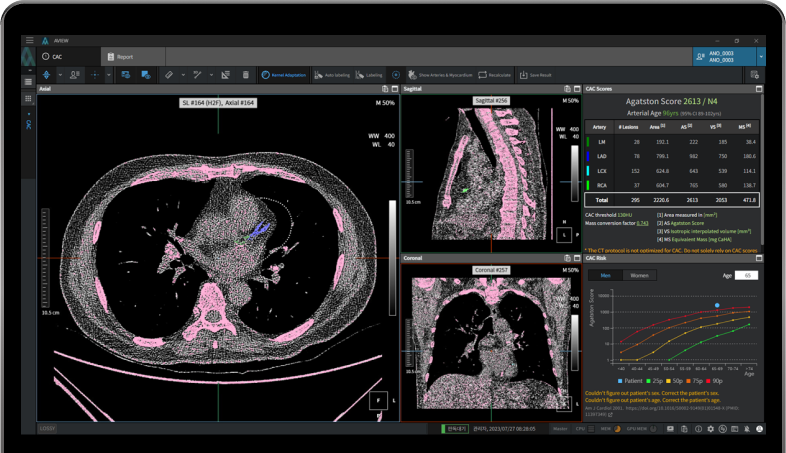Select the ruler measurement tool

point(169,75)
